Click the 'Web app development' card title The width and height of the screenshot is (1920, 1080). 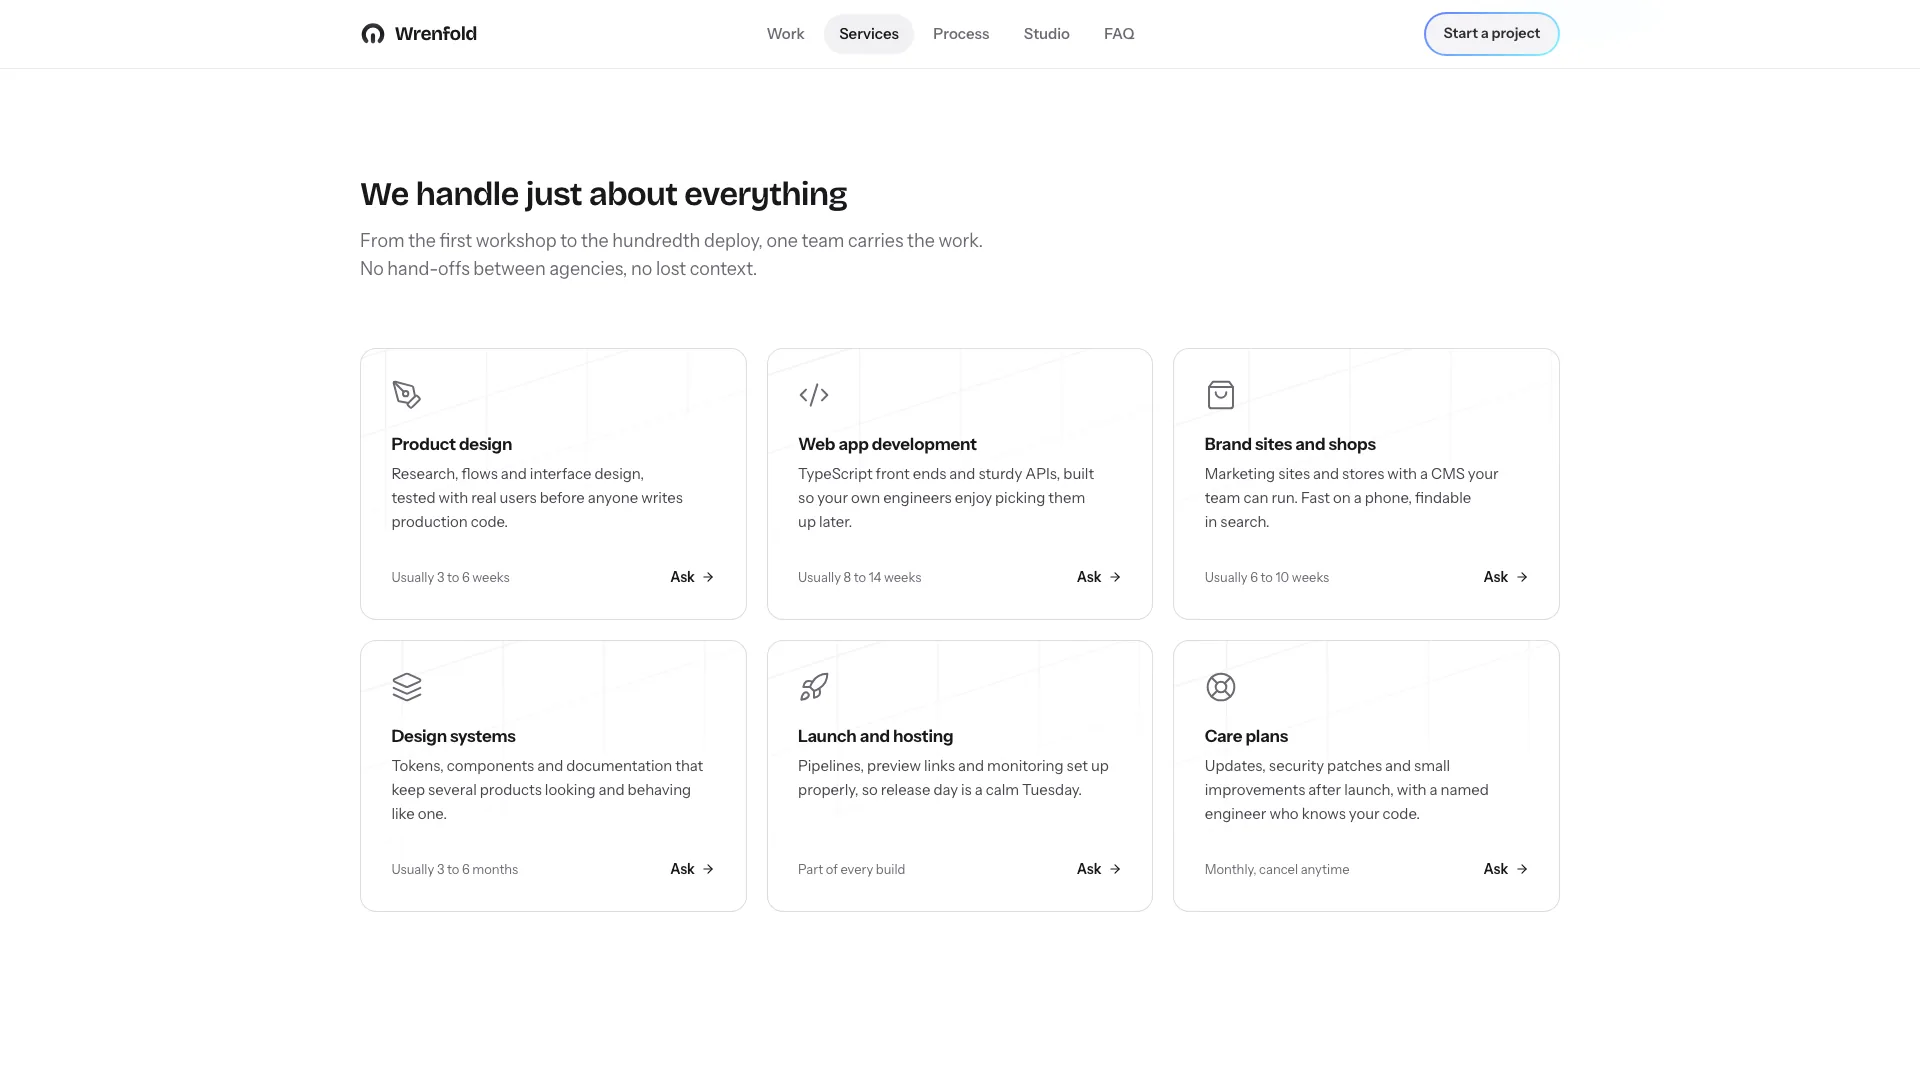[x=887, y=444]
